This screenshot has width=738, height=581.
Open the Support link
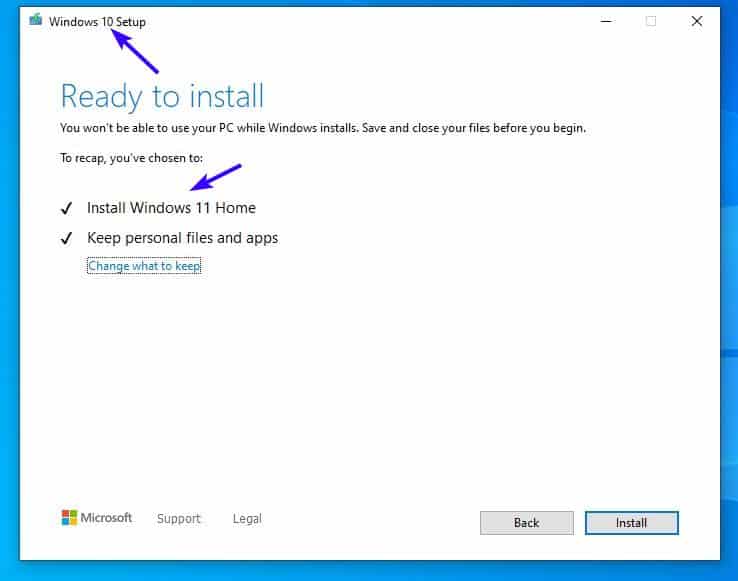pyautogui.click(x=178, y=518)
